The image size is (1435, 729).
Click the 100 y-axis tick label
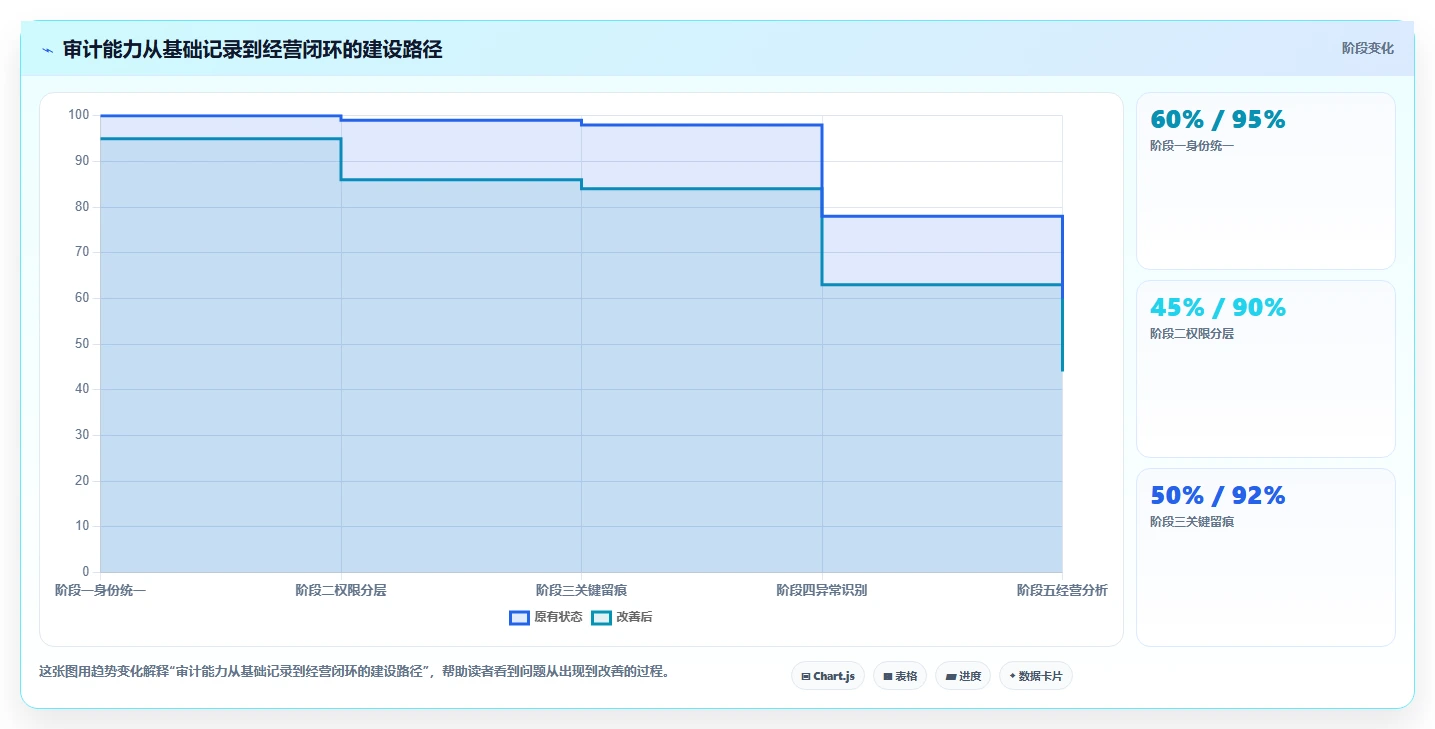tap(79, 115)
